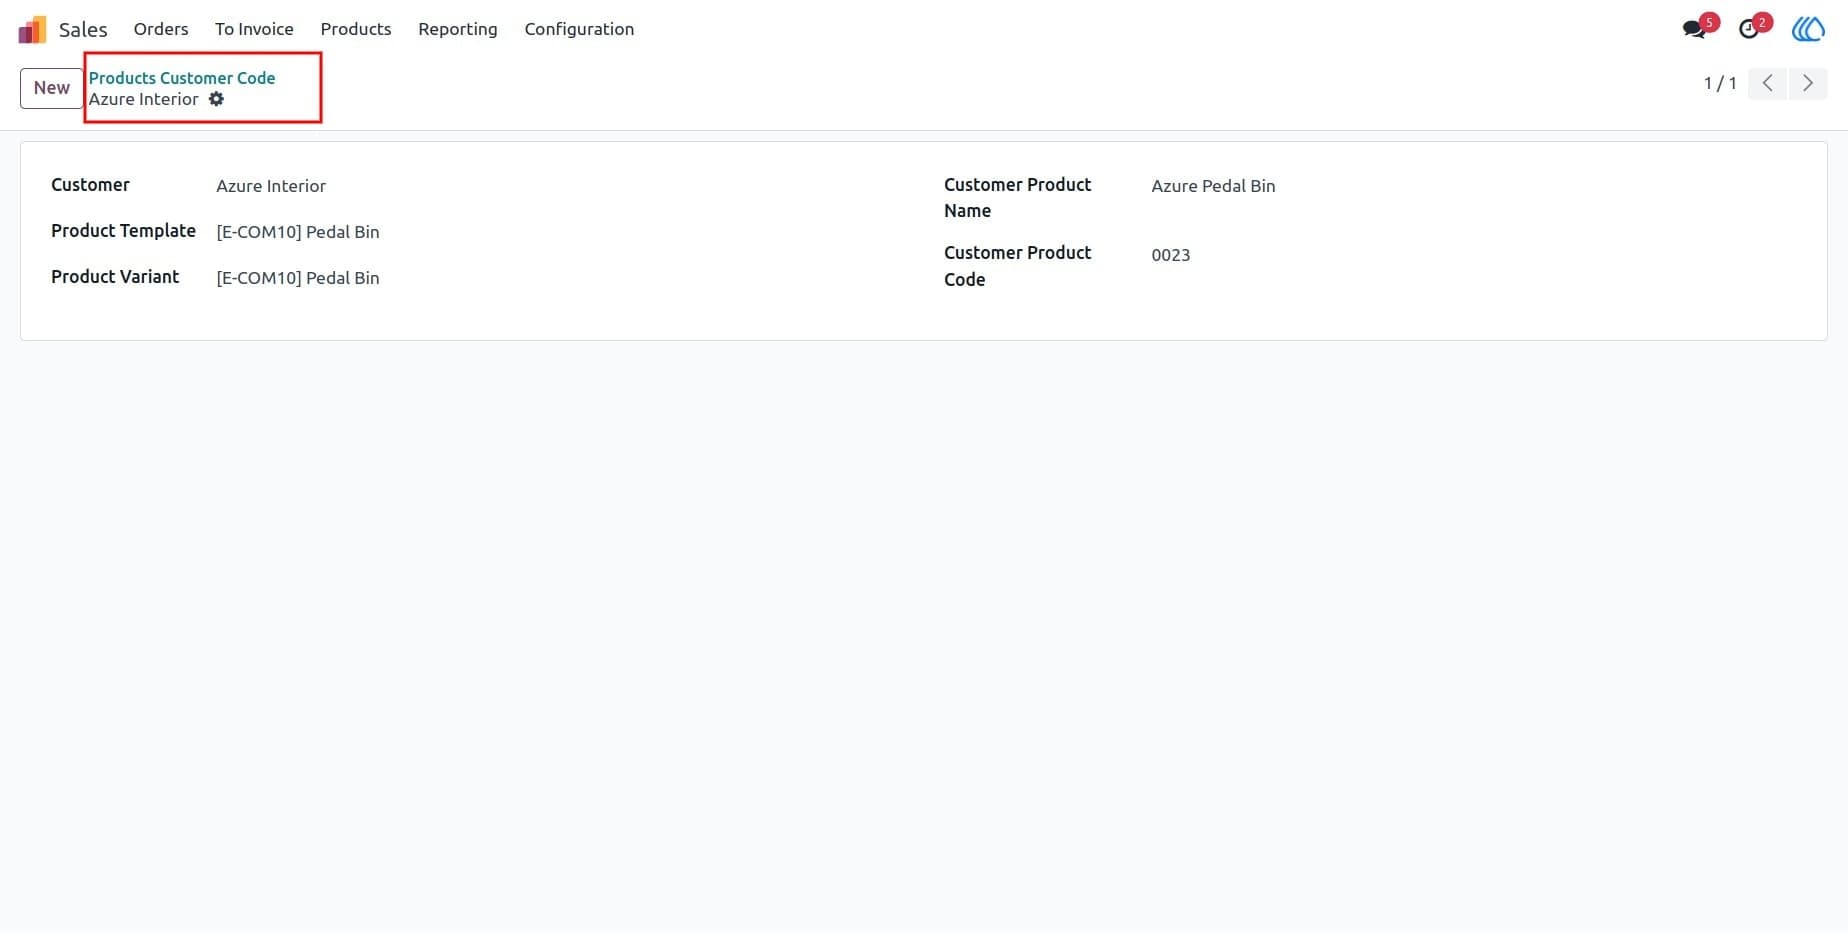The width and height of the screenshot is (1848, 933).
Task: Open the record gear actions menu
Action: coord(216,99)
